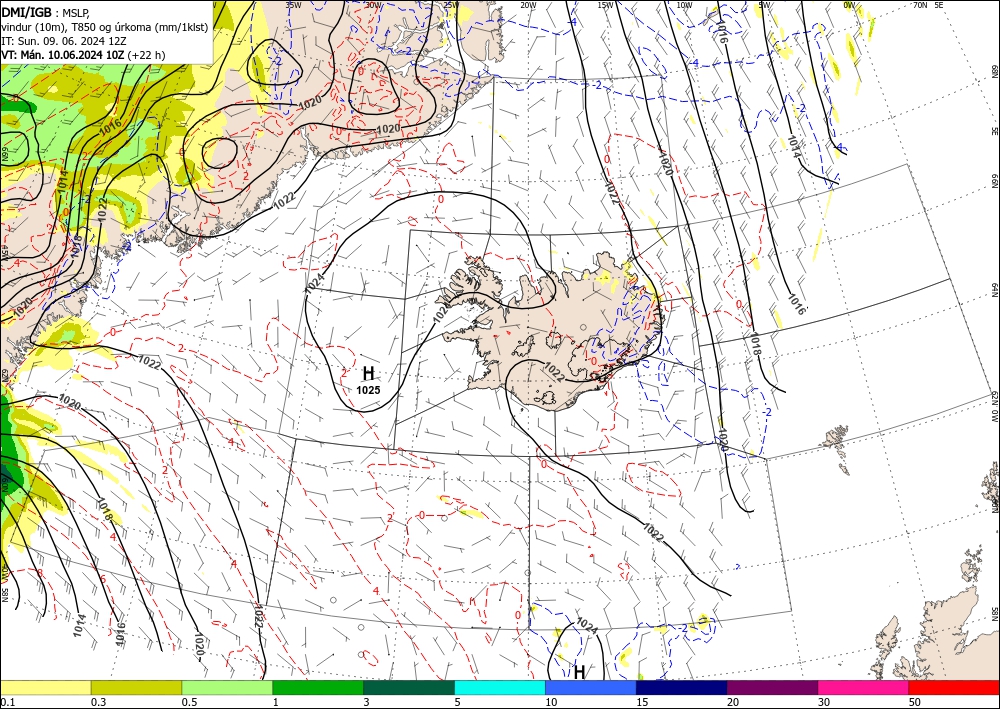
Task: Click the '1025' pressure value under the H
Action: (x=368, y=390)
